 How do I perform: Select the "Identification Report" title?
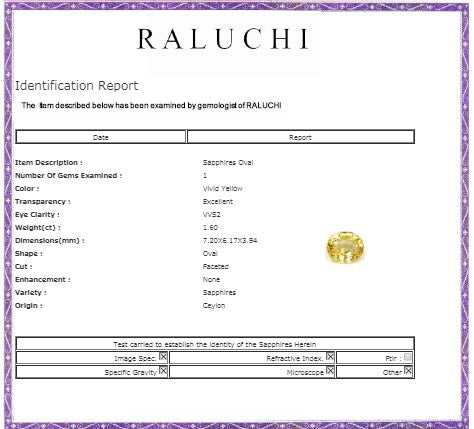pos(77,86)
